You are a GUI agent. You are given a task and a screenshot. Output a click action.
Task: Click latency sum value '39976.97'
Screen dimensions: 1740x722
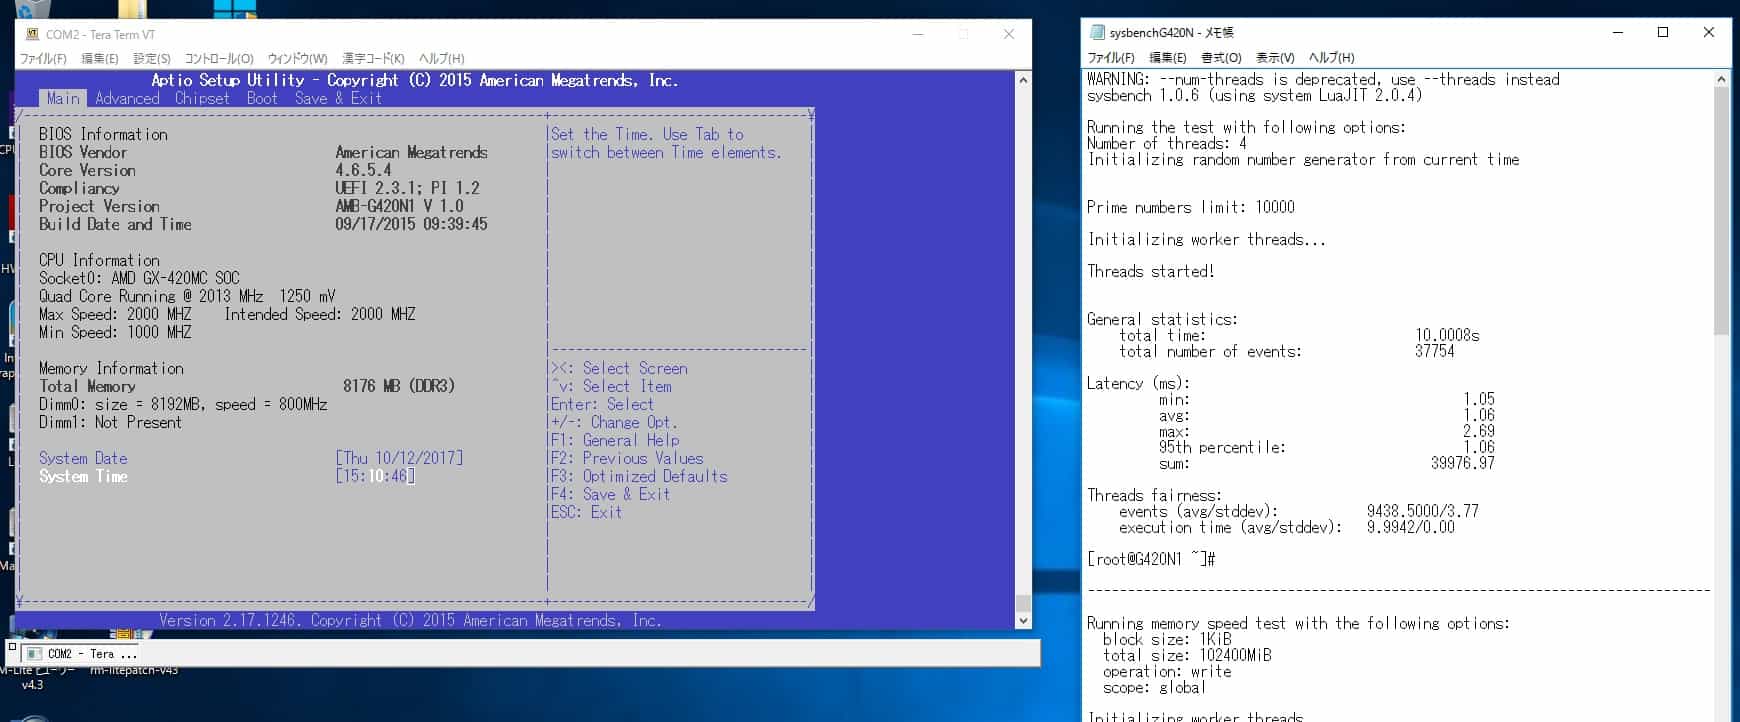1463,463
